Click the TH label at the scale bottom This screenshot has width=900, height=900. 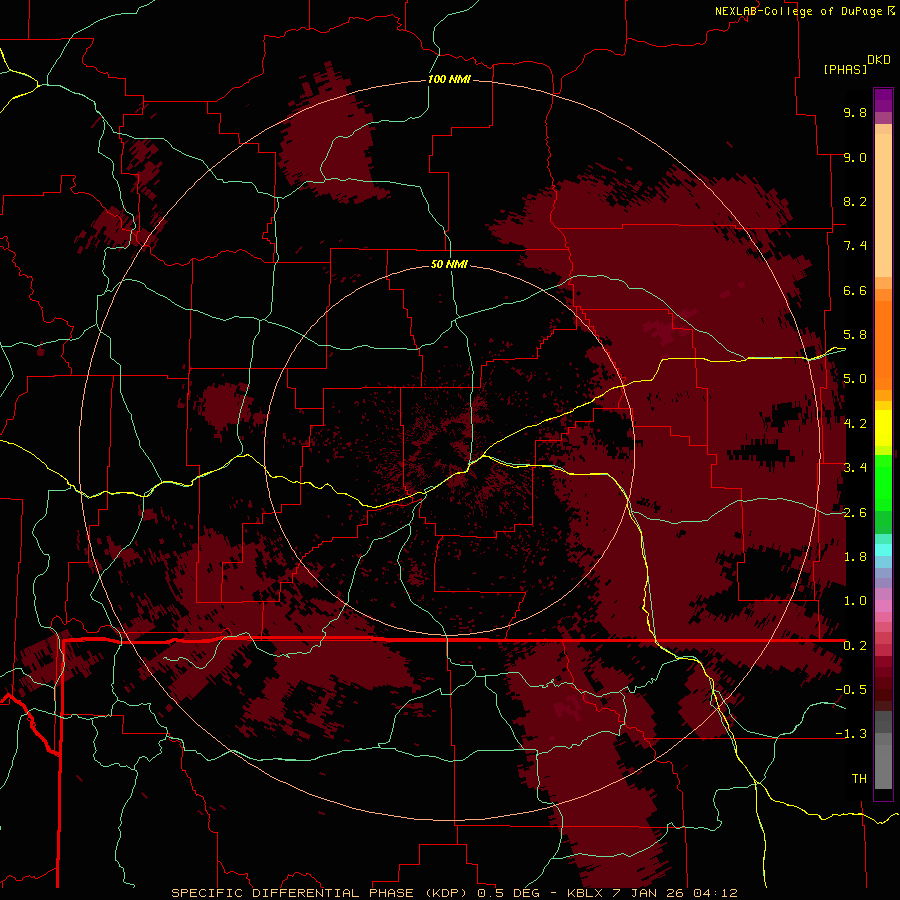click(x=859, y=779)
